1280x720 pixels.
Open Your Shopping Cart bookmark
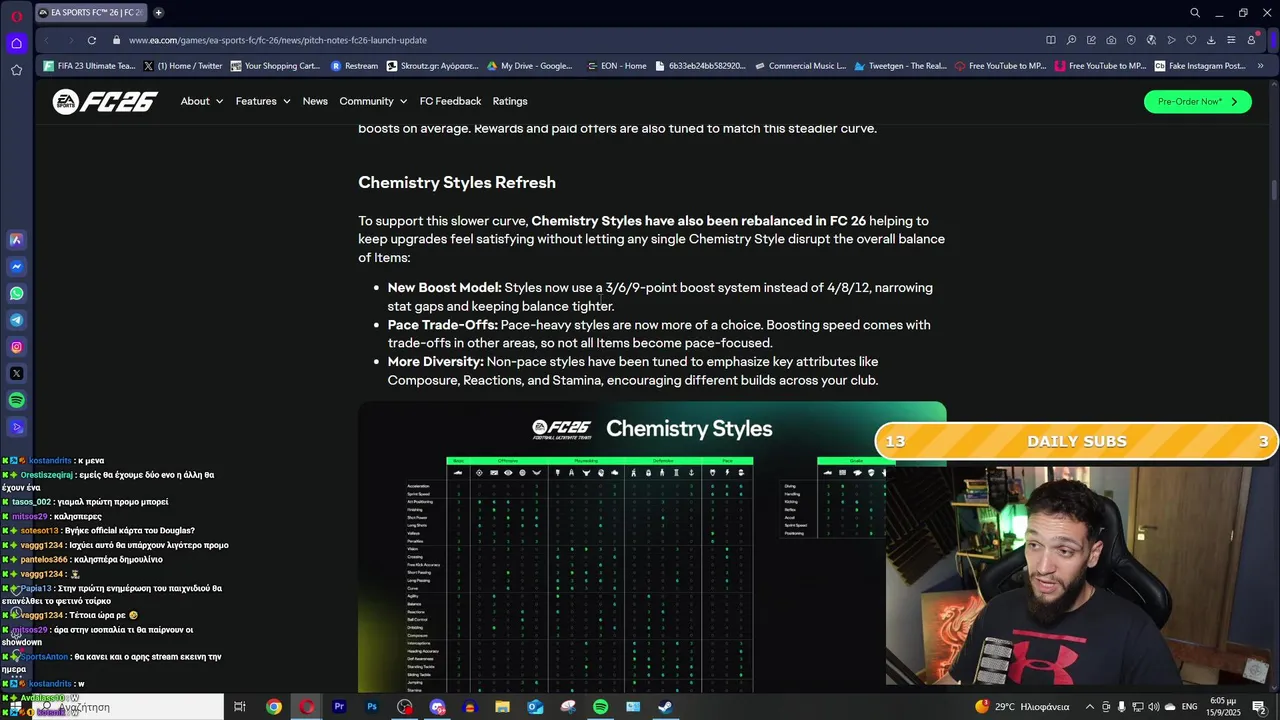(x=275, y=66)
